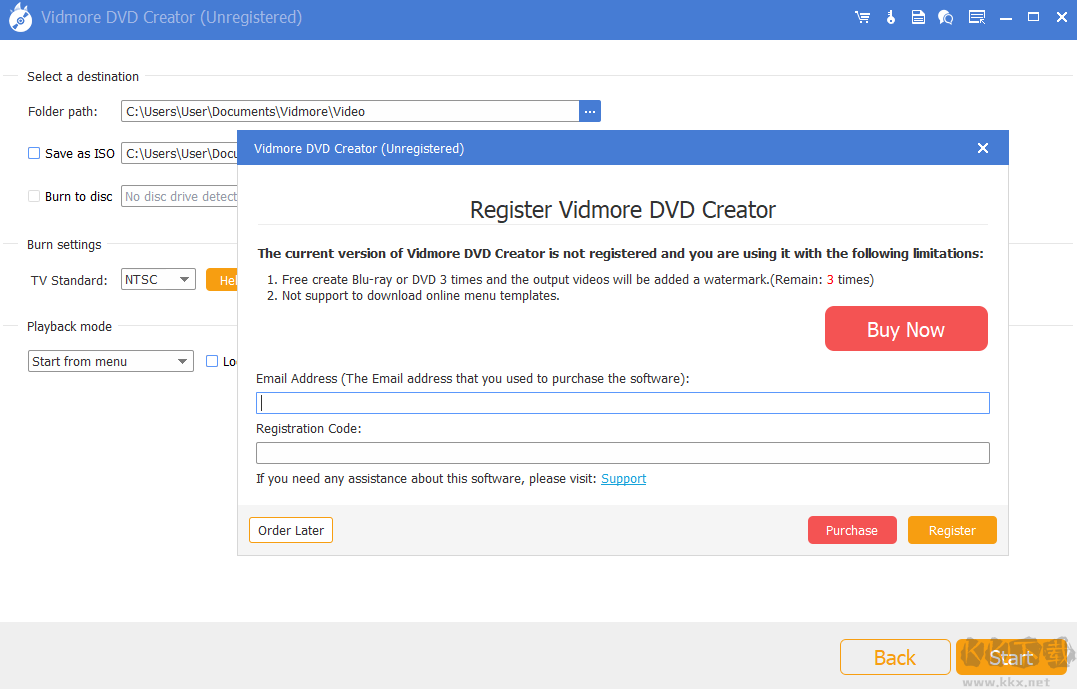Image resolution: width=1077 pixels, height=689 pixels.
Task: Close the Register dialog with X
Action: pos(983,148)
